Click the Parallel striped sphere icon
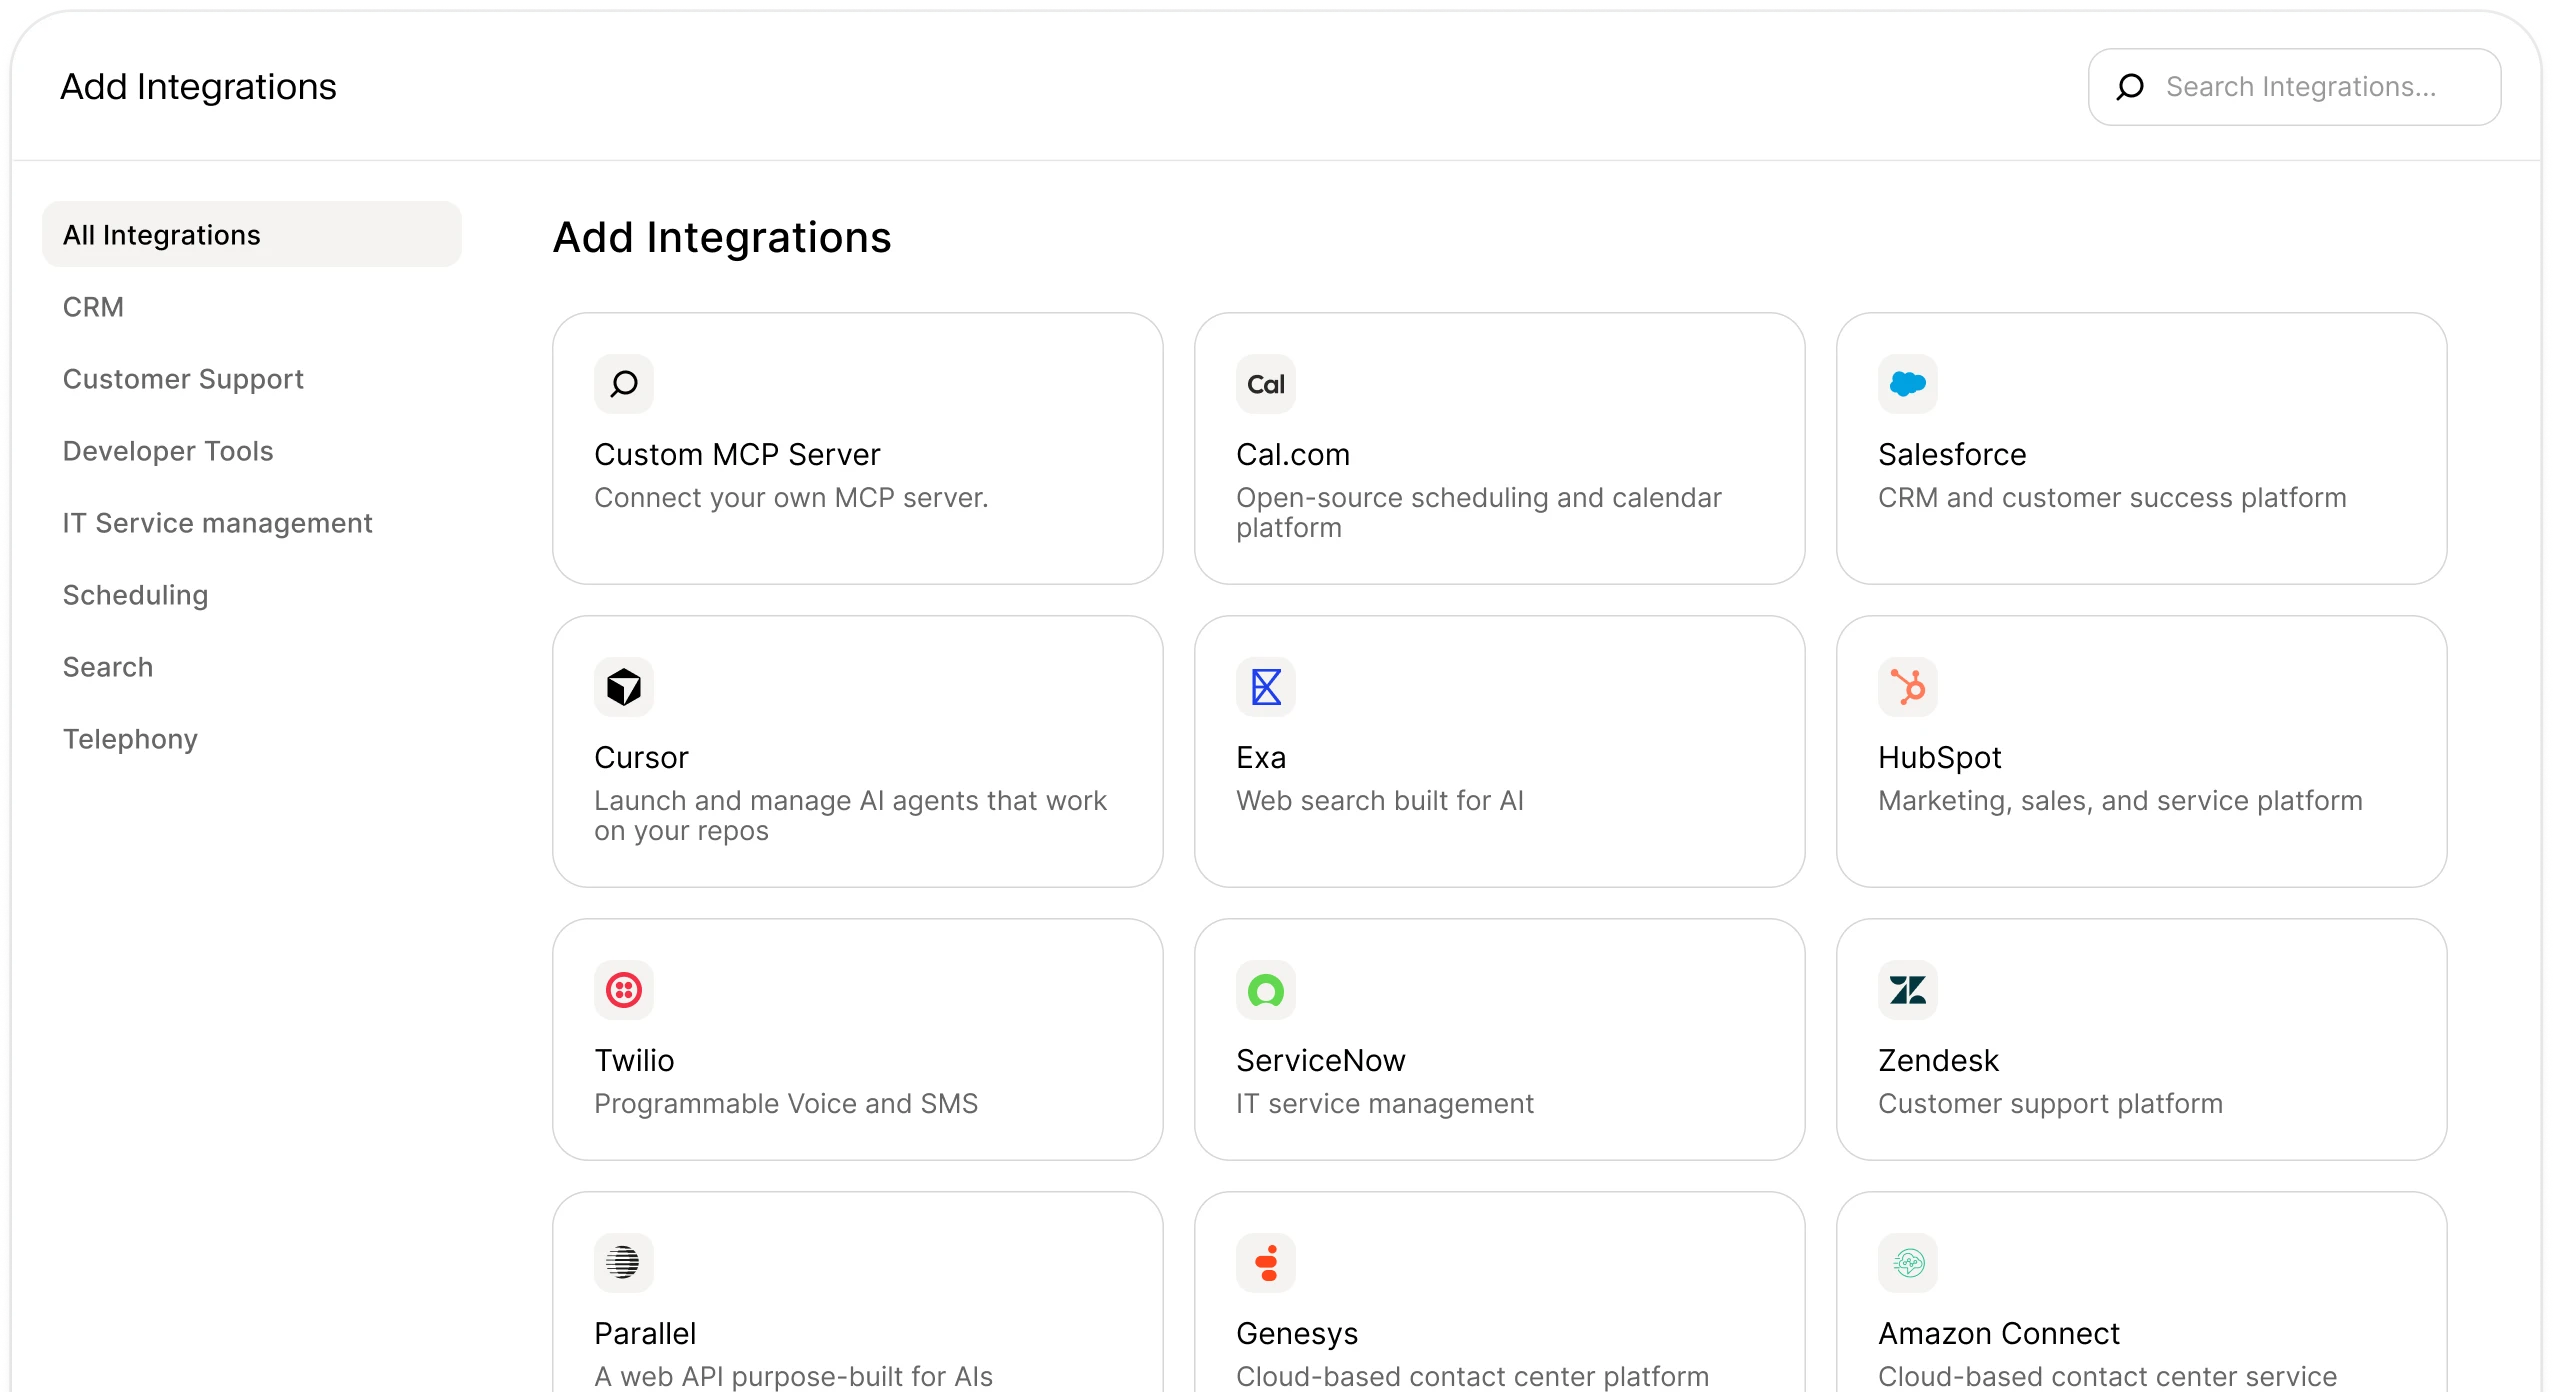This screenshot has height=1392, width=2553. [624, 1263]
